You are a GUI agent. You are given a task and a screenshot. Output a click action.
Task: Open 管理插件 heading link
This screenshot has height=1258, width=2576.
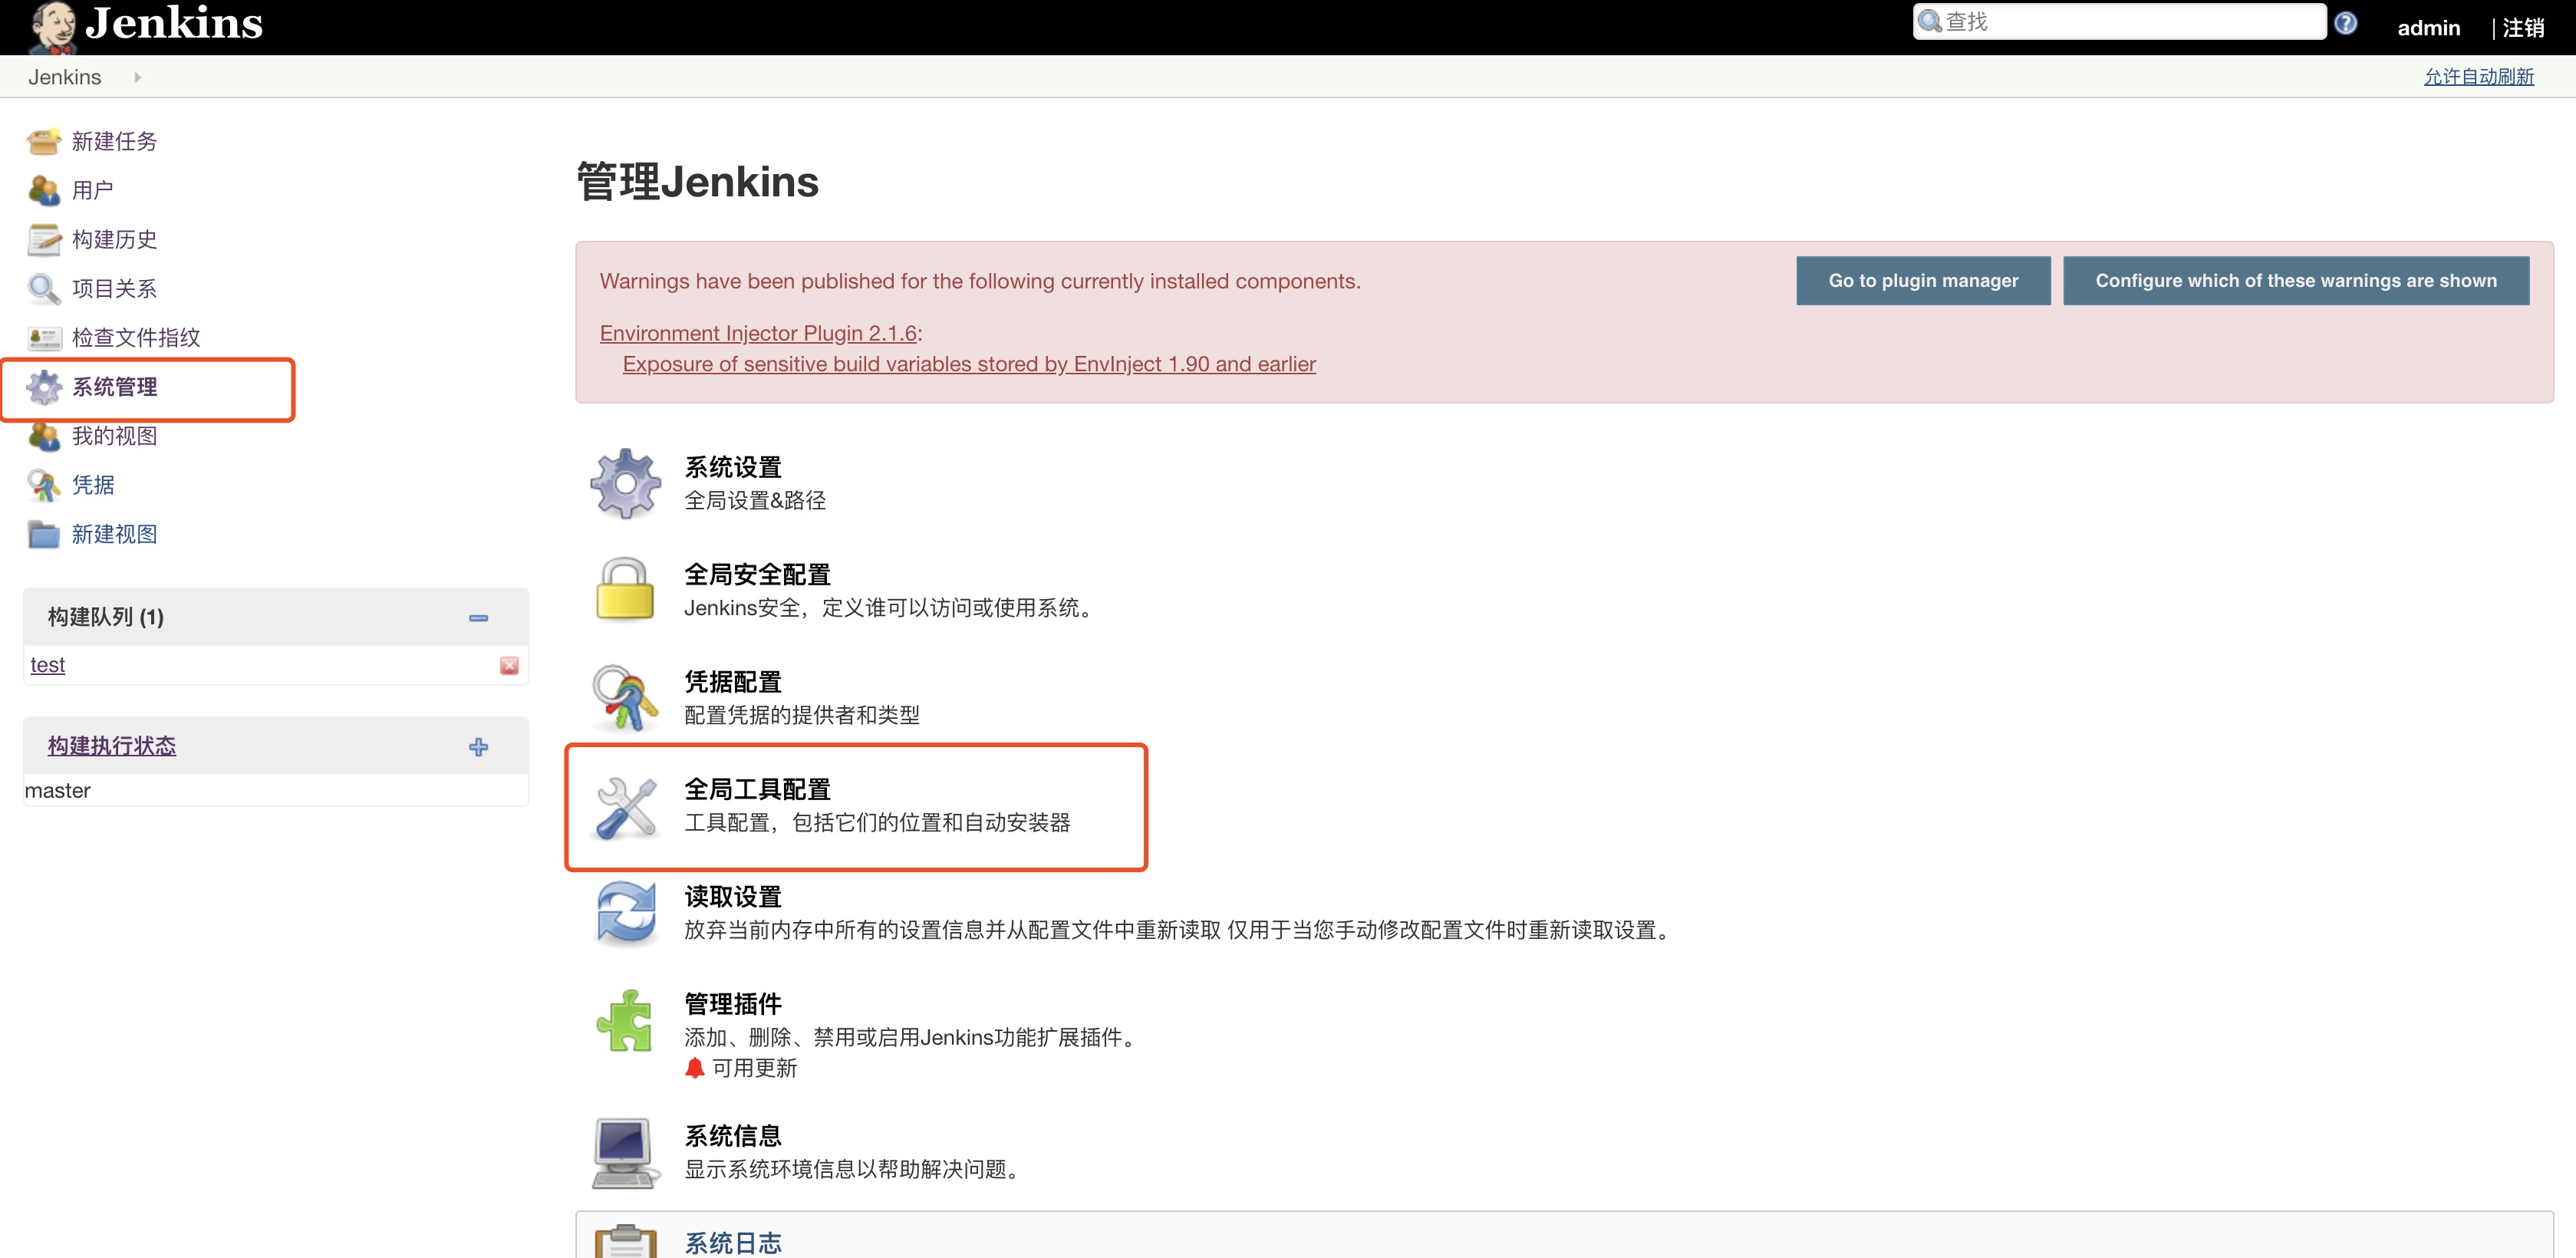coord(733,1004)
